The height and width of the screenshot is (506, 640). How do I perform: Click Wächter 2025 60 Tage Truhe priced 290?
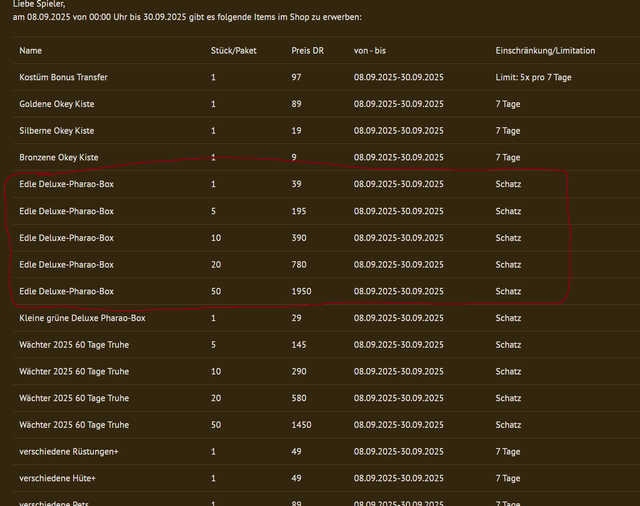coord(74,371)
